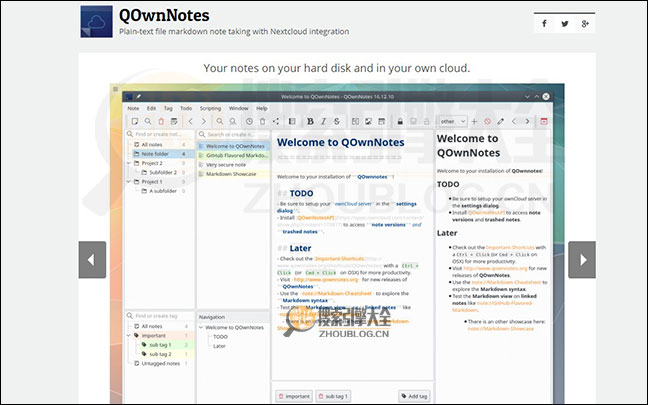Click the 'sub tag 1' tag button below editor
Image resolution: width=648 pixels, height=405 pixels.
click(333, 396)
